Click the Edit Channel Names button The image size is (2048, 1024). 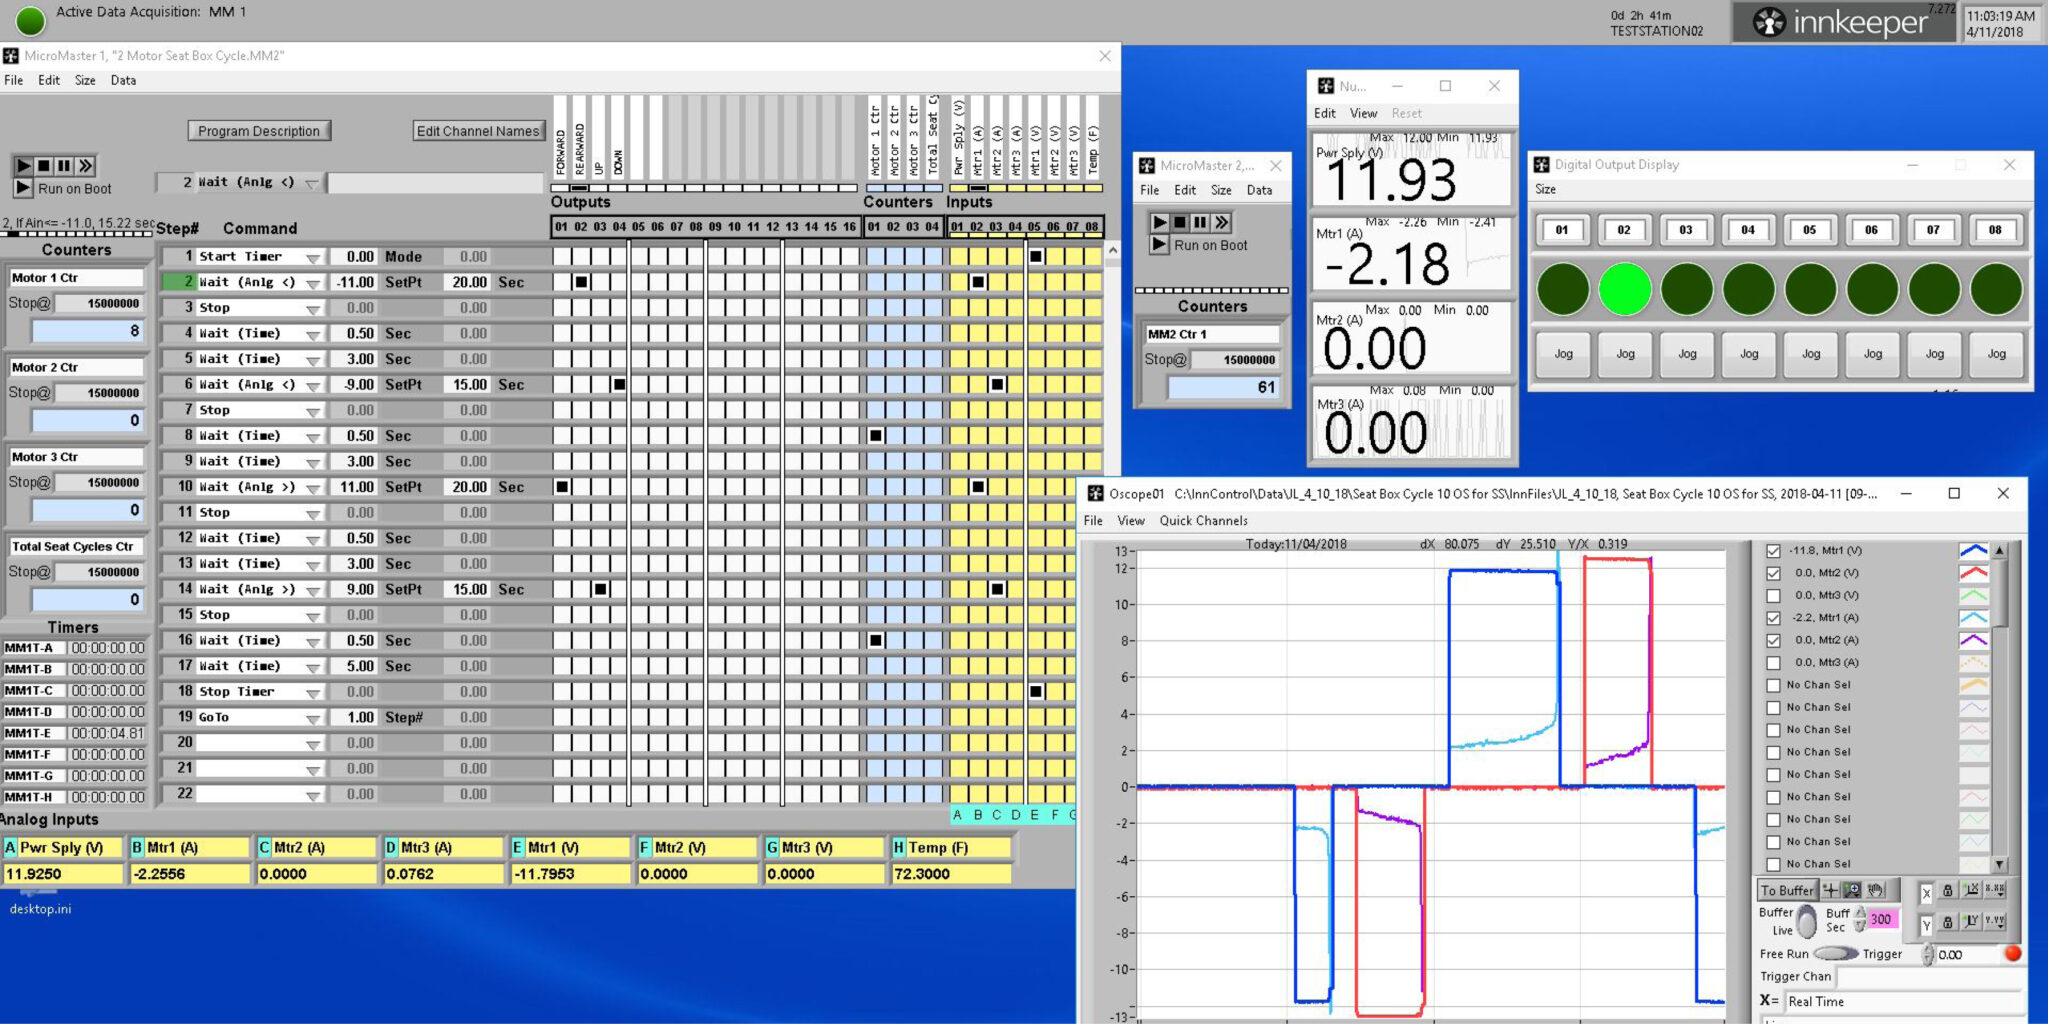coord(479,131)
